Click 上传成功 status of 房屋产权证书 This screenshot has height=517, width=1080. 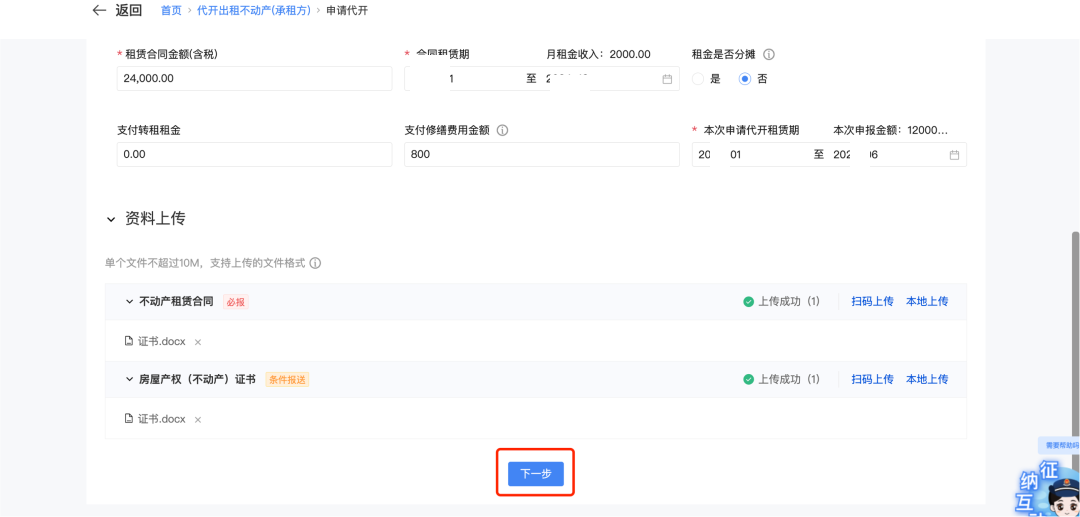[x=782, y=379]
